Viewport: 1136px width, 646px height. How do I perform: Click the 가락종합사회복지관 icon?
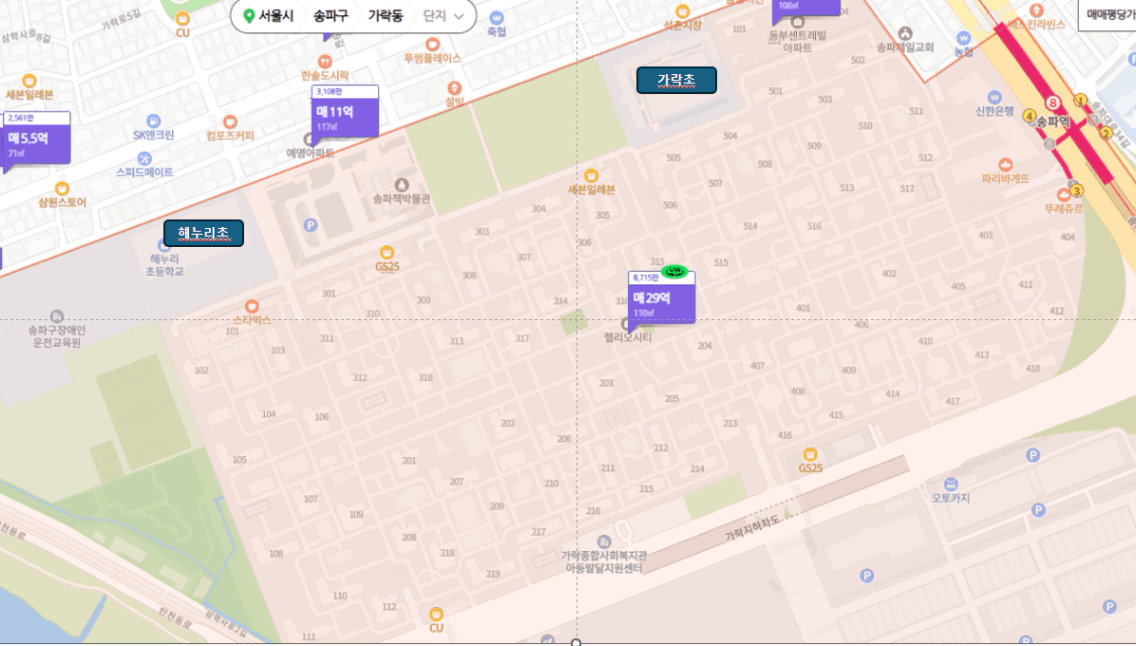click(x=604, y=542)
